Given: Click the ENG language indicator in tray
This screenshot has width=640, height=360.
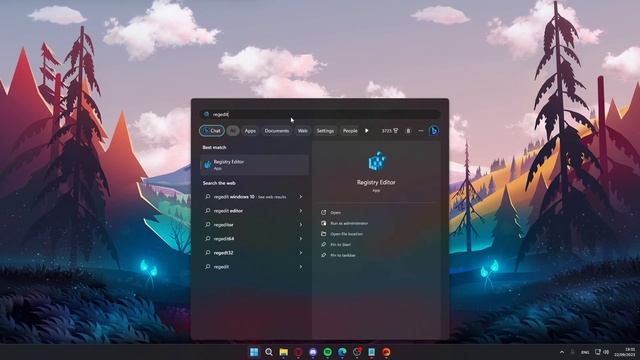Looking at the screenshot, I should point(585,352).
